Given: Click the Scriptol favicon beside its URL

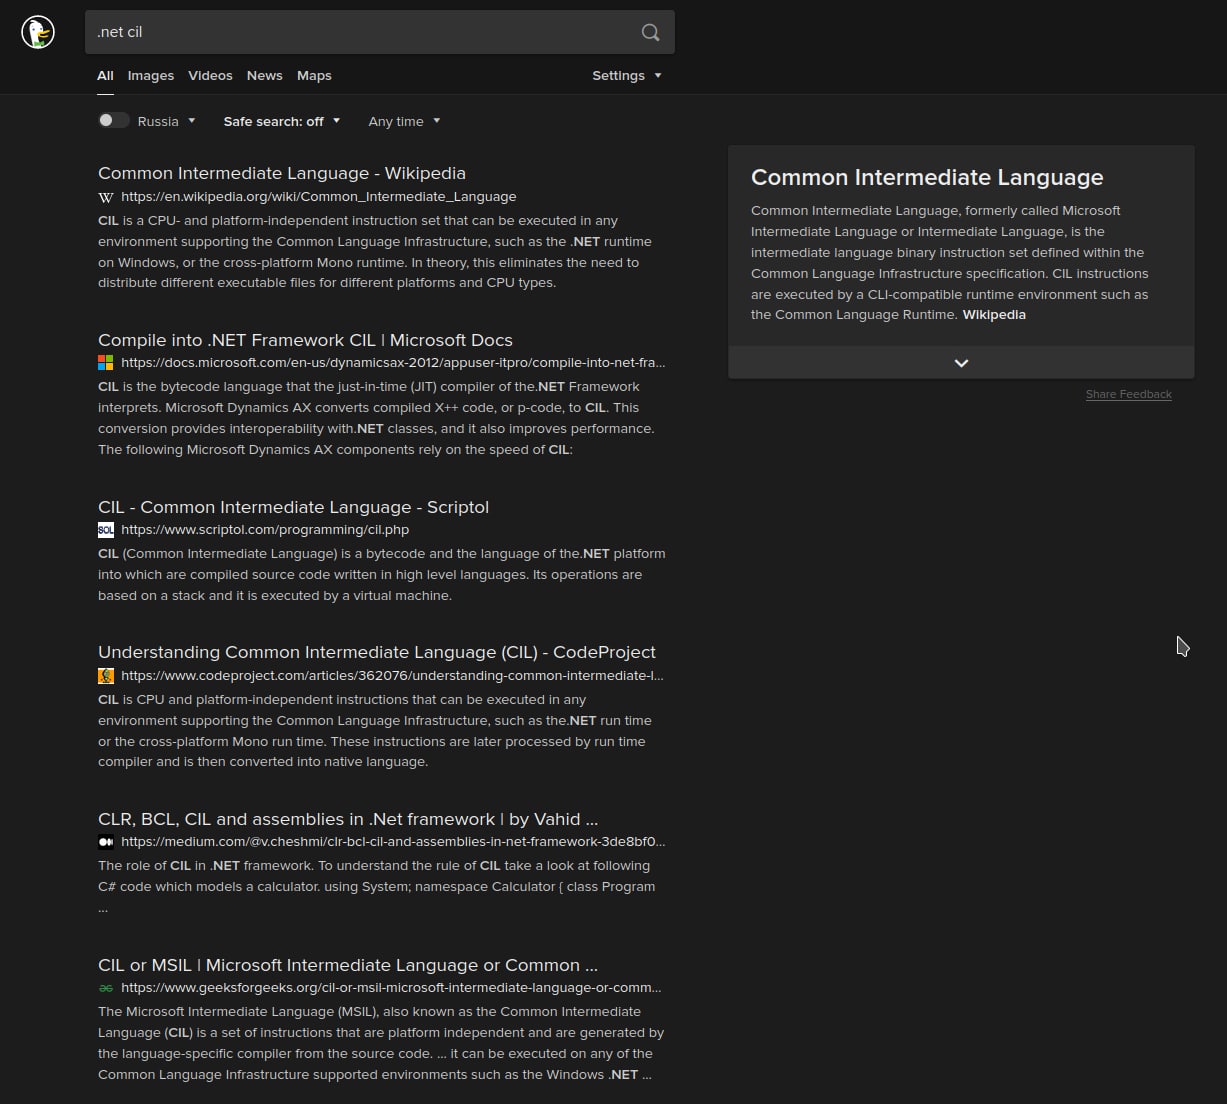Looking at the screenshot, I should [106, 530].
